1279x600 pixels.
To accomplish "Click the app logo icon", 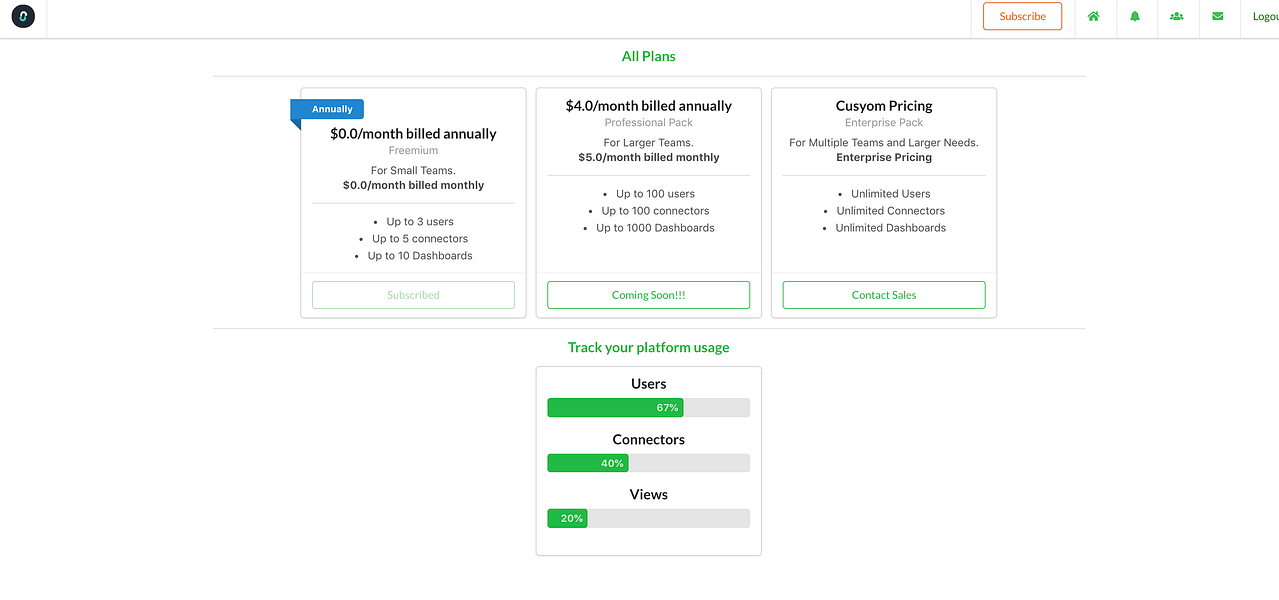I will [23, 16].
